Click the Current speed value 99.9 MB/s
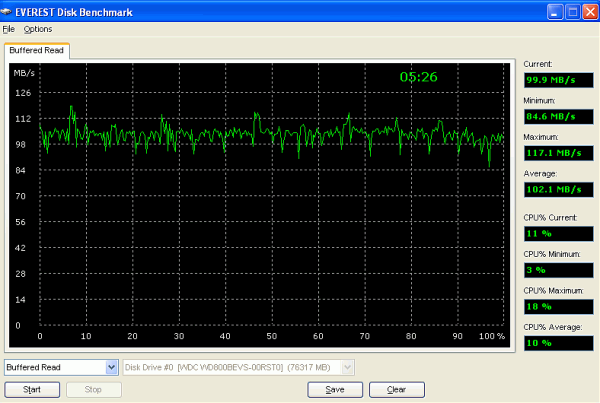Screen dimensions: 600x403 [559, 80]
